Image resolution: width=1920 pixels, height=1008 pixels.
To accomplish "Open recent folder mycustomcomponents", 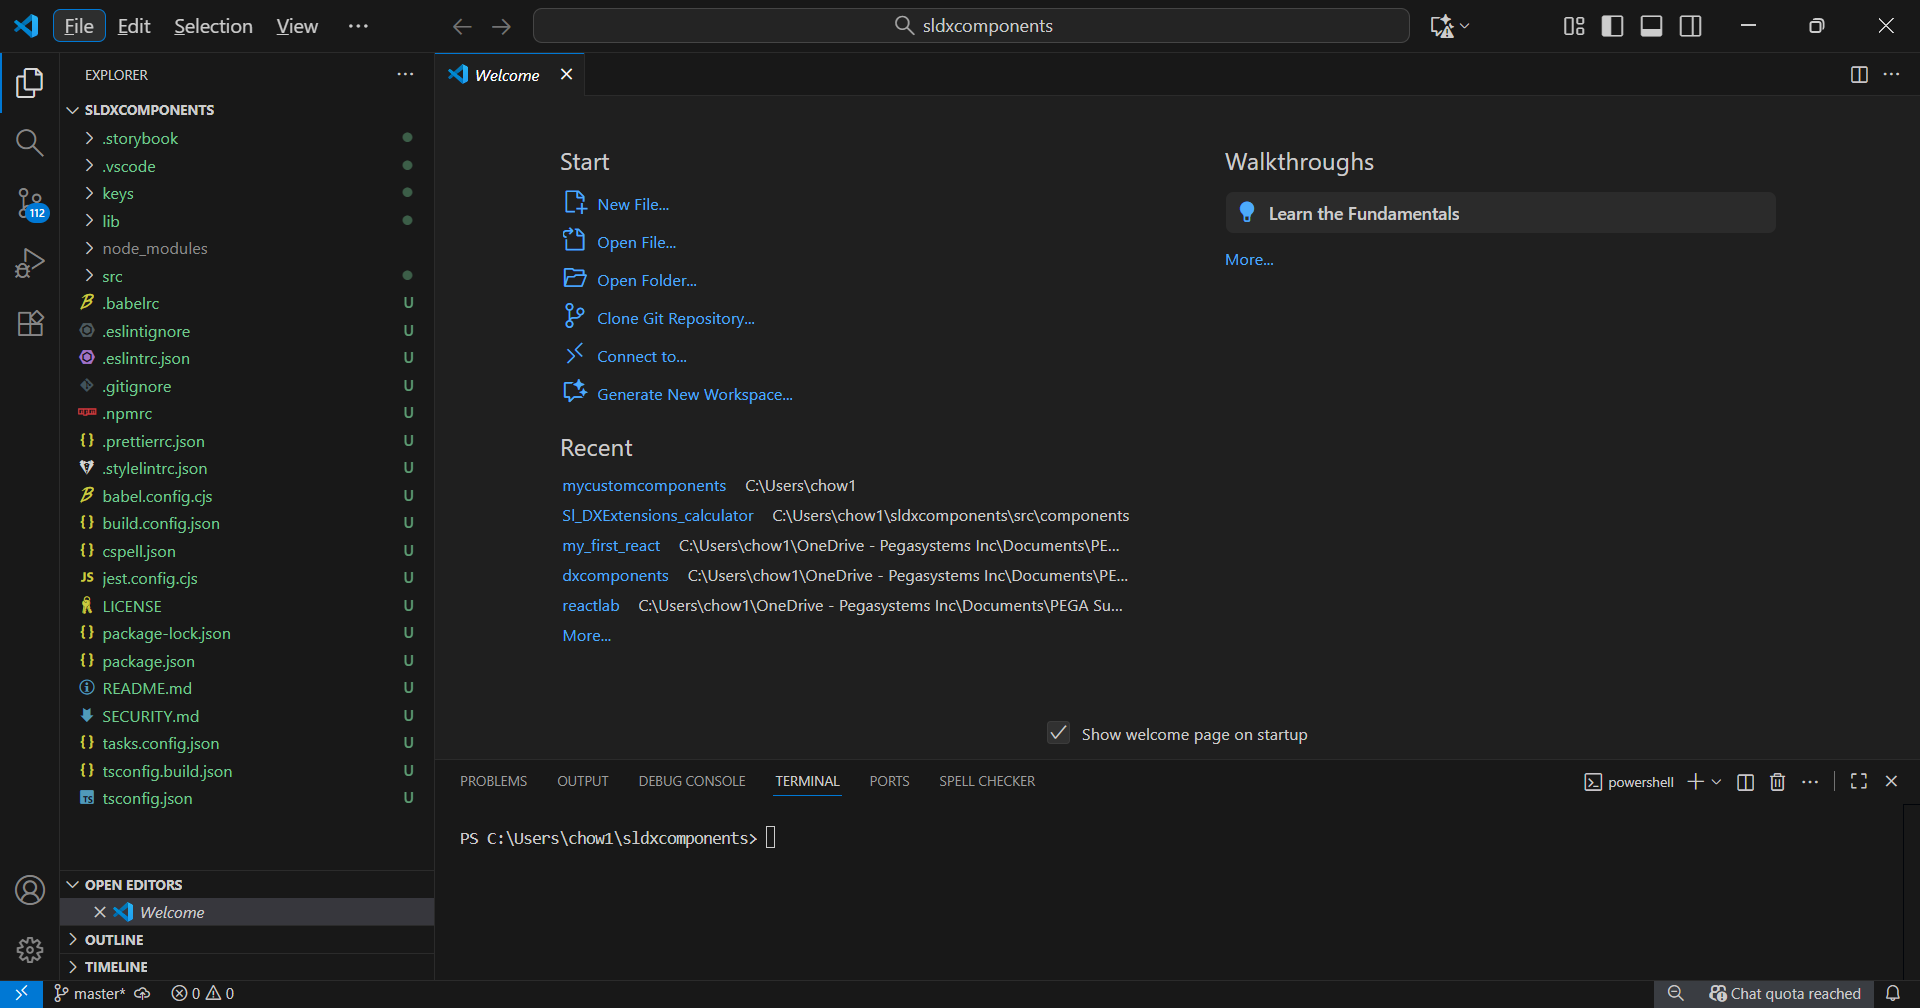I will [x=644, y=486].
